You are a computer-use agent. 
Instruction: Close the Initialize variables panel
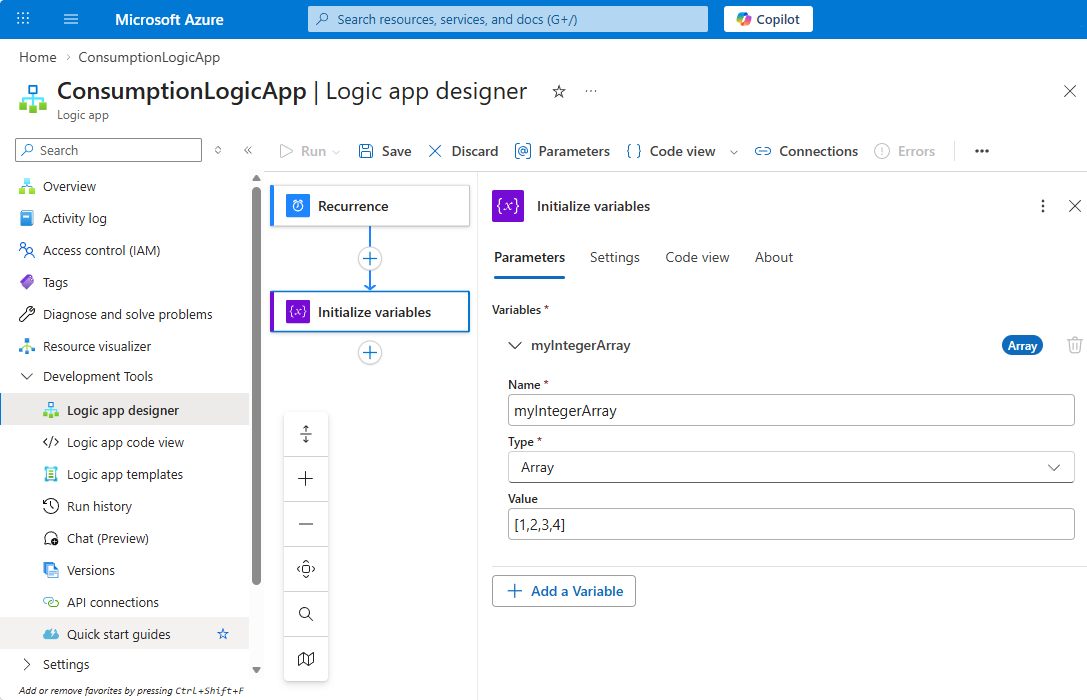(1075, 206)
